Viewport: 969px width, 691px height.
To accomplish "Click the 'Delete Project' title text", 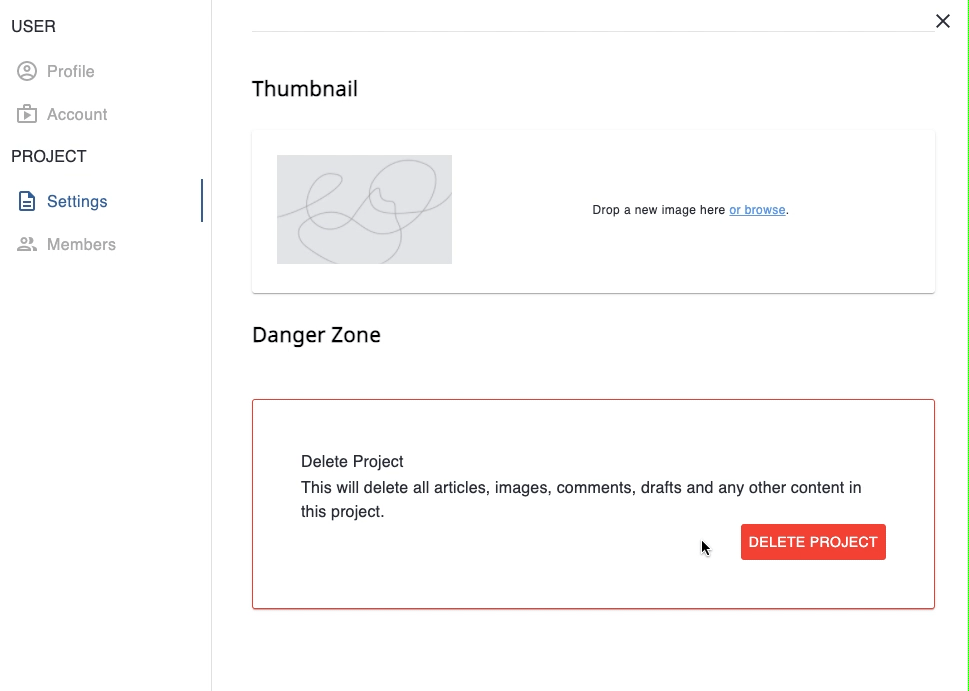I will 352,461.
